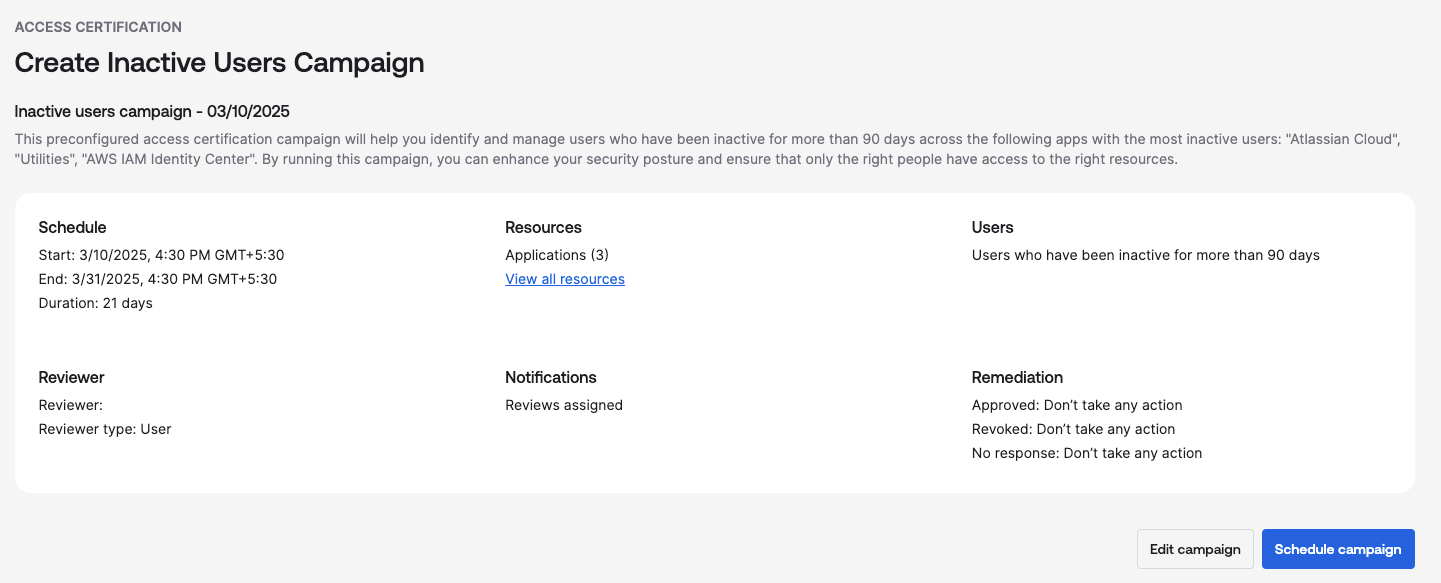Select the No response remediation line

pyautogui.click(x=1087, y=453)
